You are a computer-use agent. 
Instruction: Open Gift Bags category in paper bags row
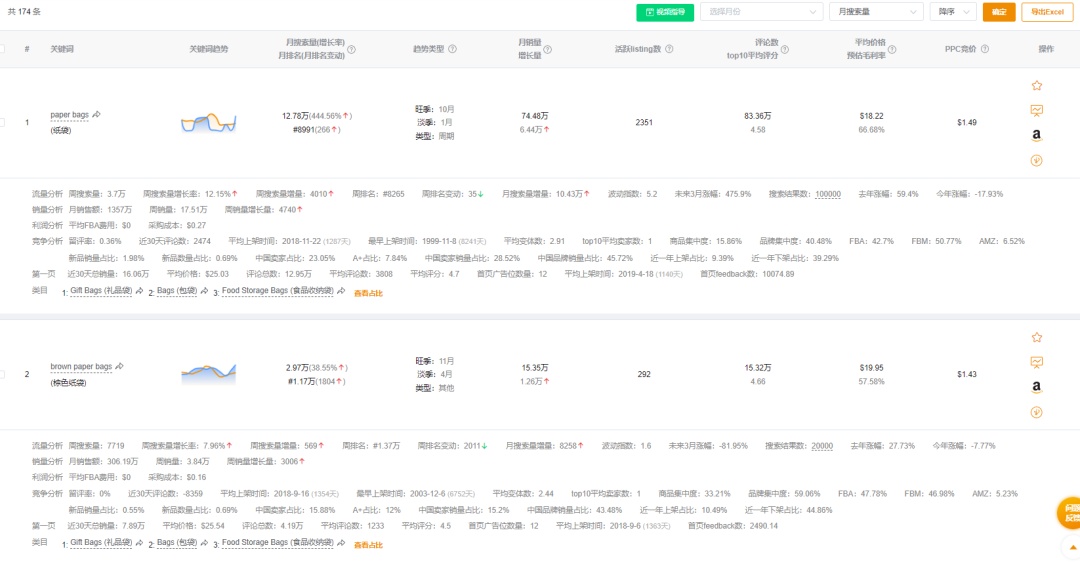pos(101,291)
